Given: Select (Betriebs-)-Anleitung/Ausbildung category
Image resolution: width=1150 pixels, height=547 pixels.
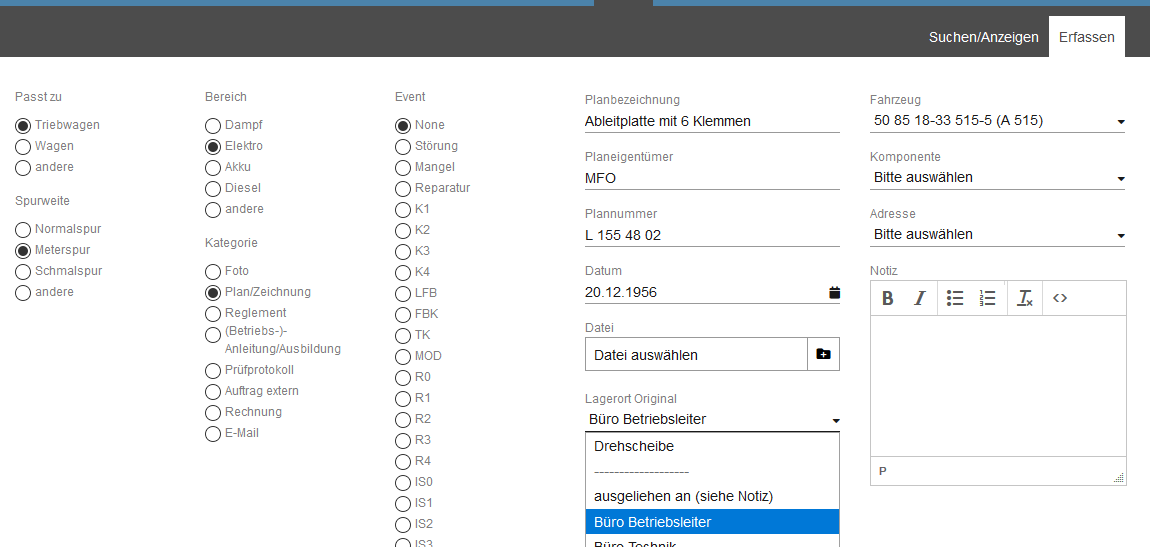Looking at the screenshot, I should tap(213, 335).
